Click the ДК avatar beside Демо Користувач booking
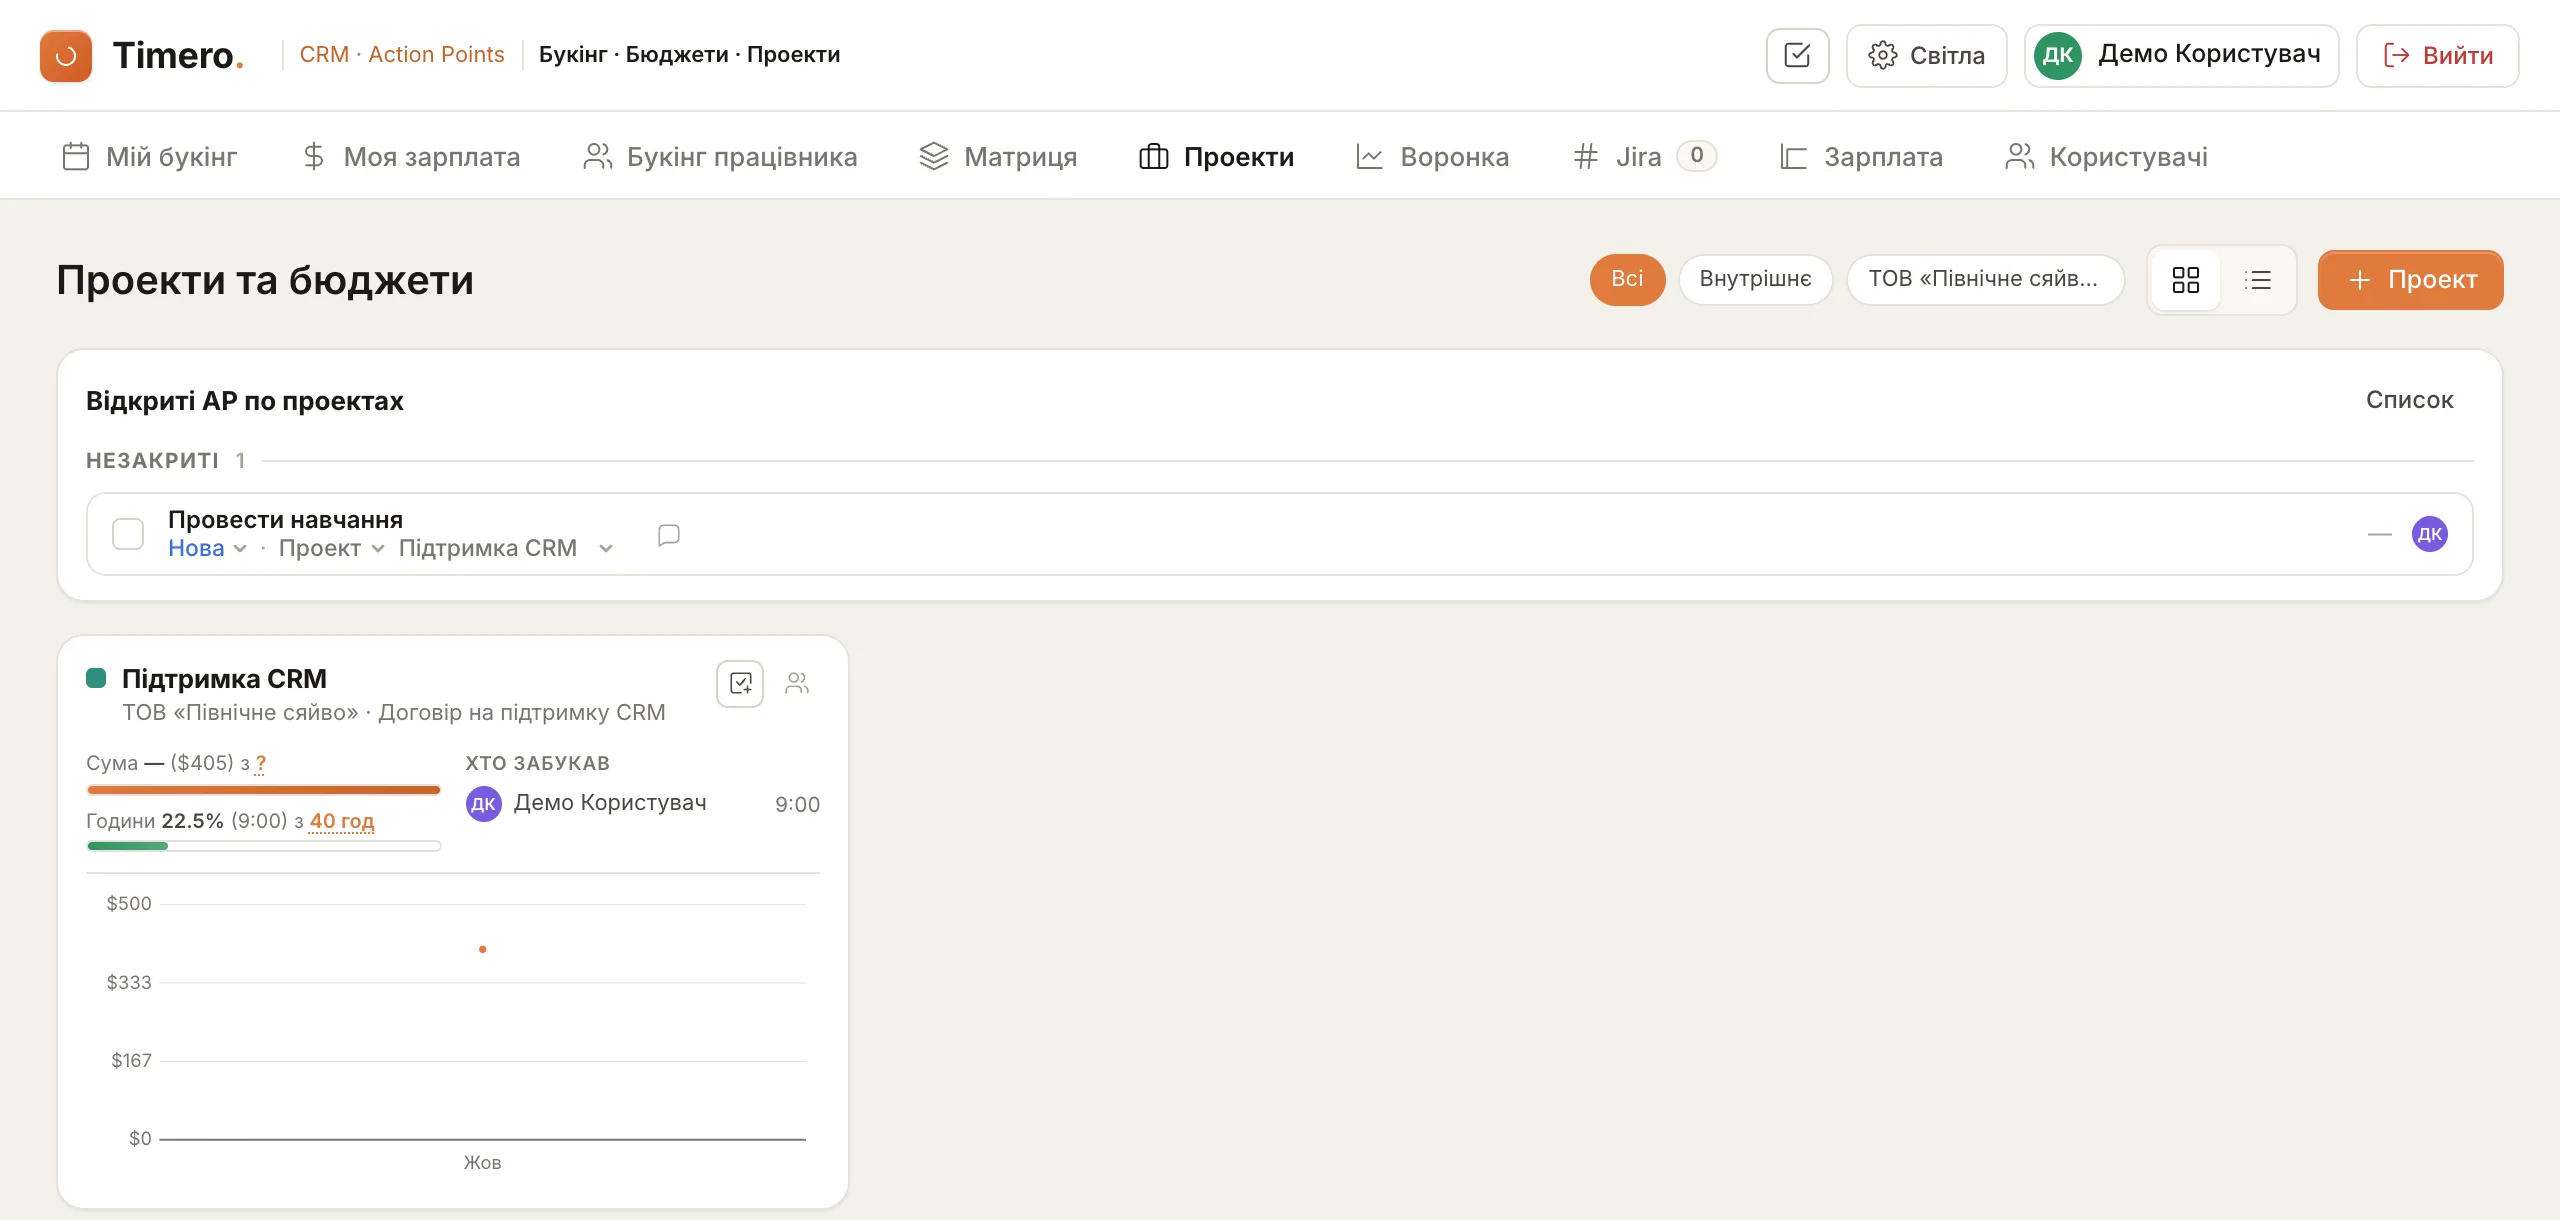The image size is (2560, 1220). click(x=484, y=803)
